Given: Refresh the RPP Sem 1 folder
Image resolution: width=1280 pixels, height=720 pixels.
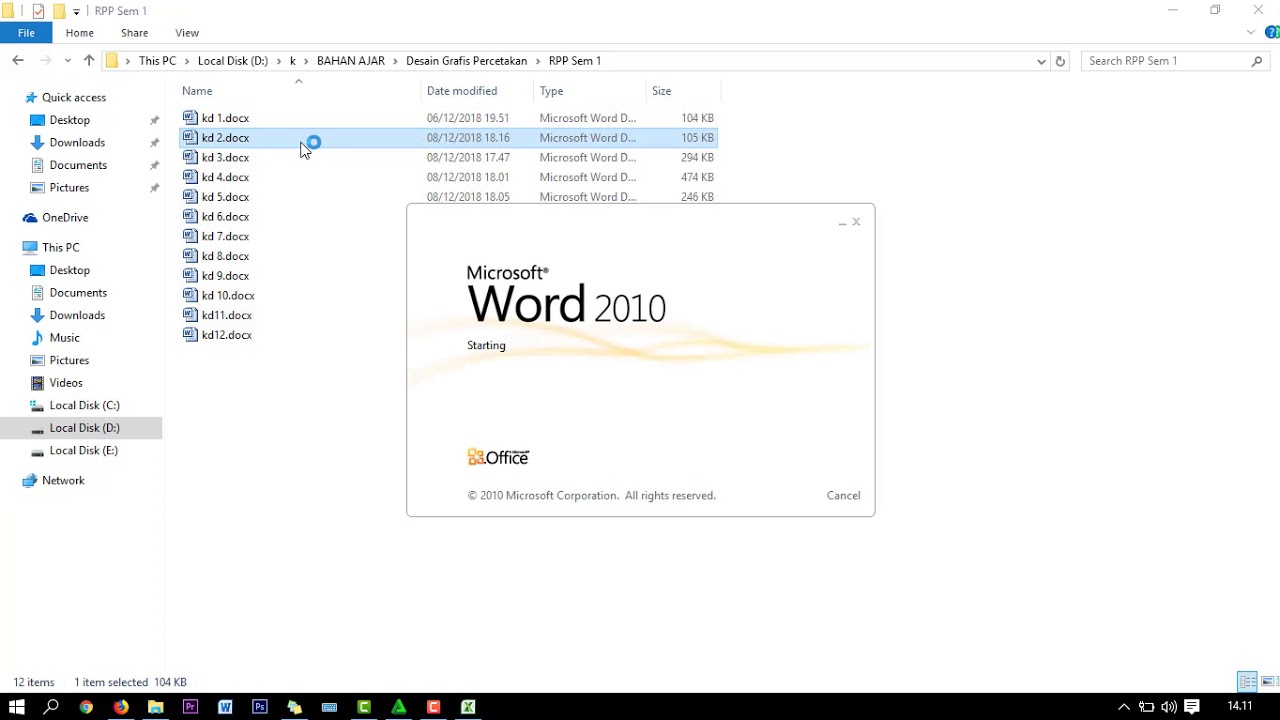Looking at the screenshot, I should pos(1061,61).
